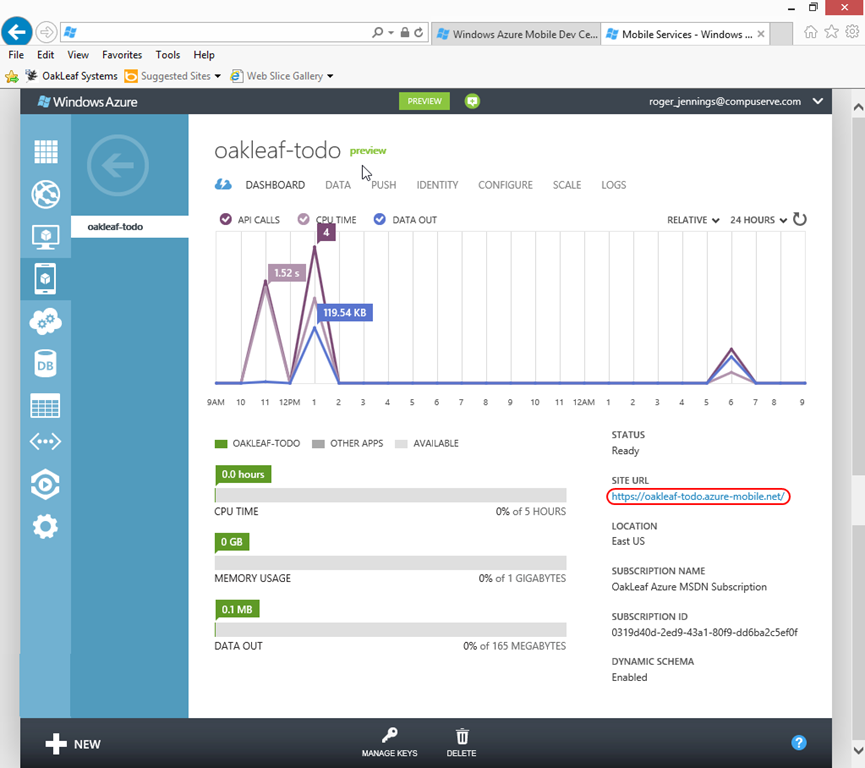
Task: Switch to the SCALE tab
Action: pos(567,185)
